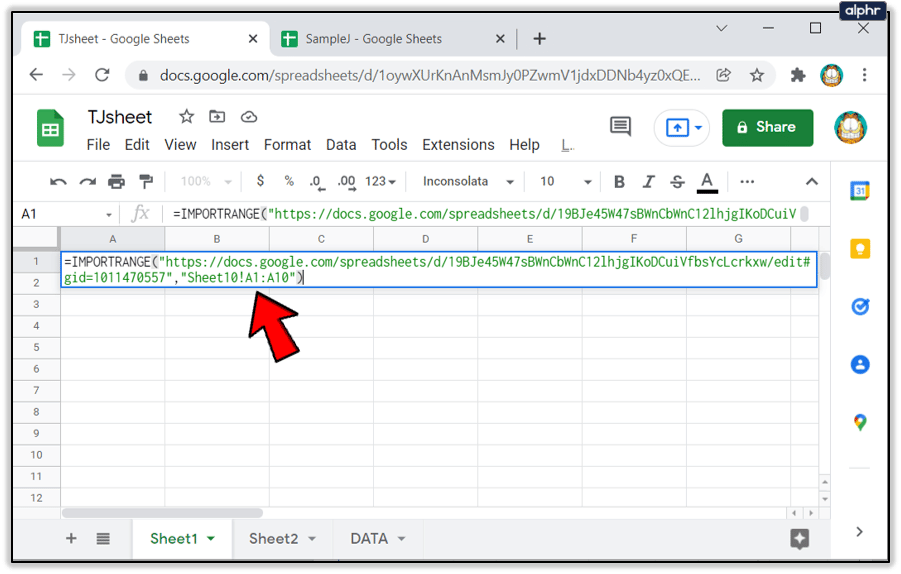Open the All Sheets list icon
This screenshot has height=574, width=901.
(x=103, y=538)
